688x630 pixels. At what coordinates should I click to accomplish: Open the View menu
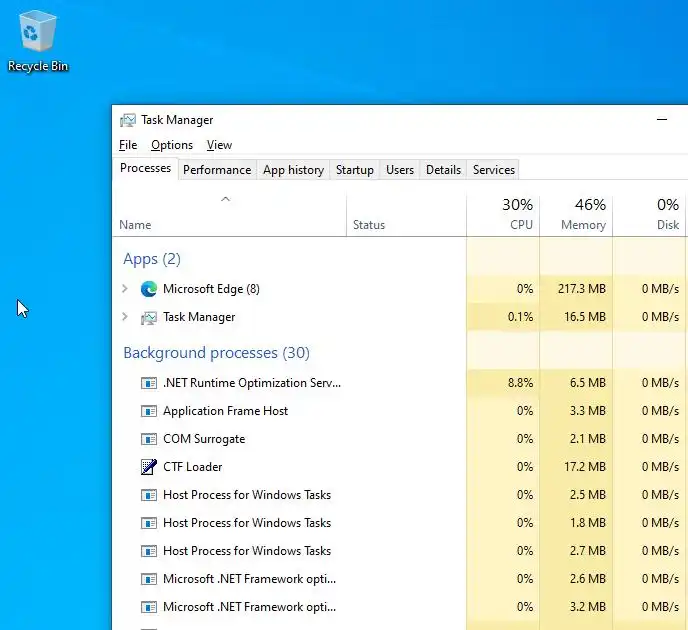pyautogui.click(x=219, y=145)
